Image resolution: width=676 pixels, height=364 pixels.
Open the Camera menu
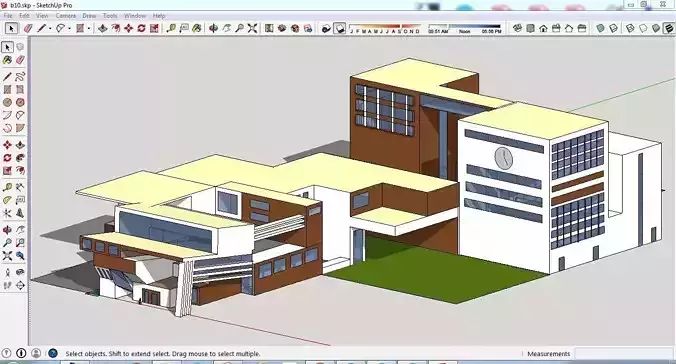[x=66, y=16]
